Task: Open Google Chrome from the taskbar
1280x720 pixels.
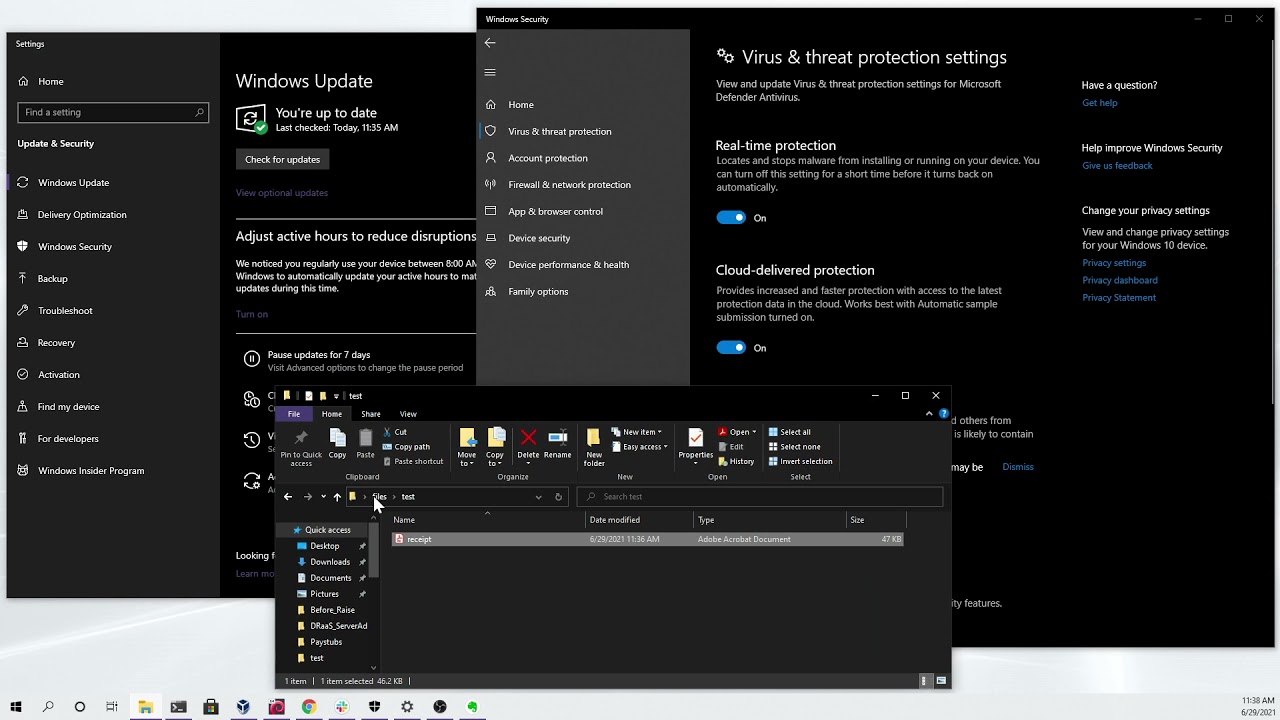Action: pos(309,707)
